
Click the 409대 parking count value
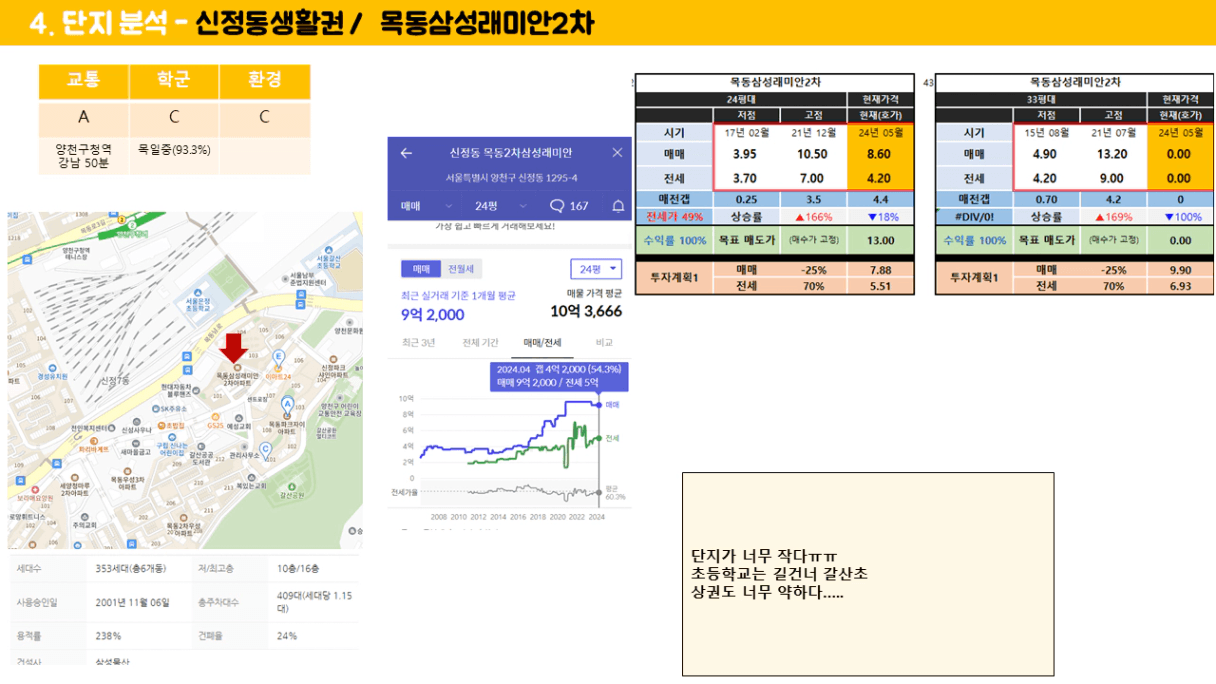[x=316, y=602]
